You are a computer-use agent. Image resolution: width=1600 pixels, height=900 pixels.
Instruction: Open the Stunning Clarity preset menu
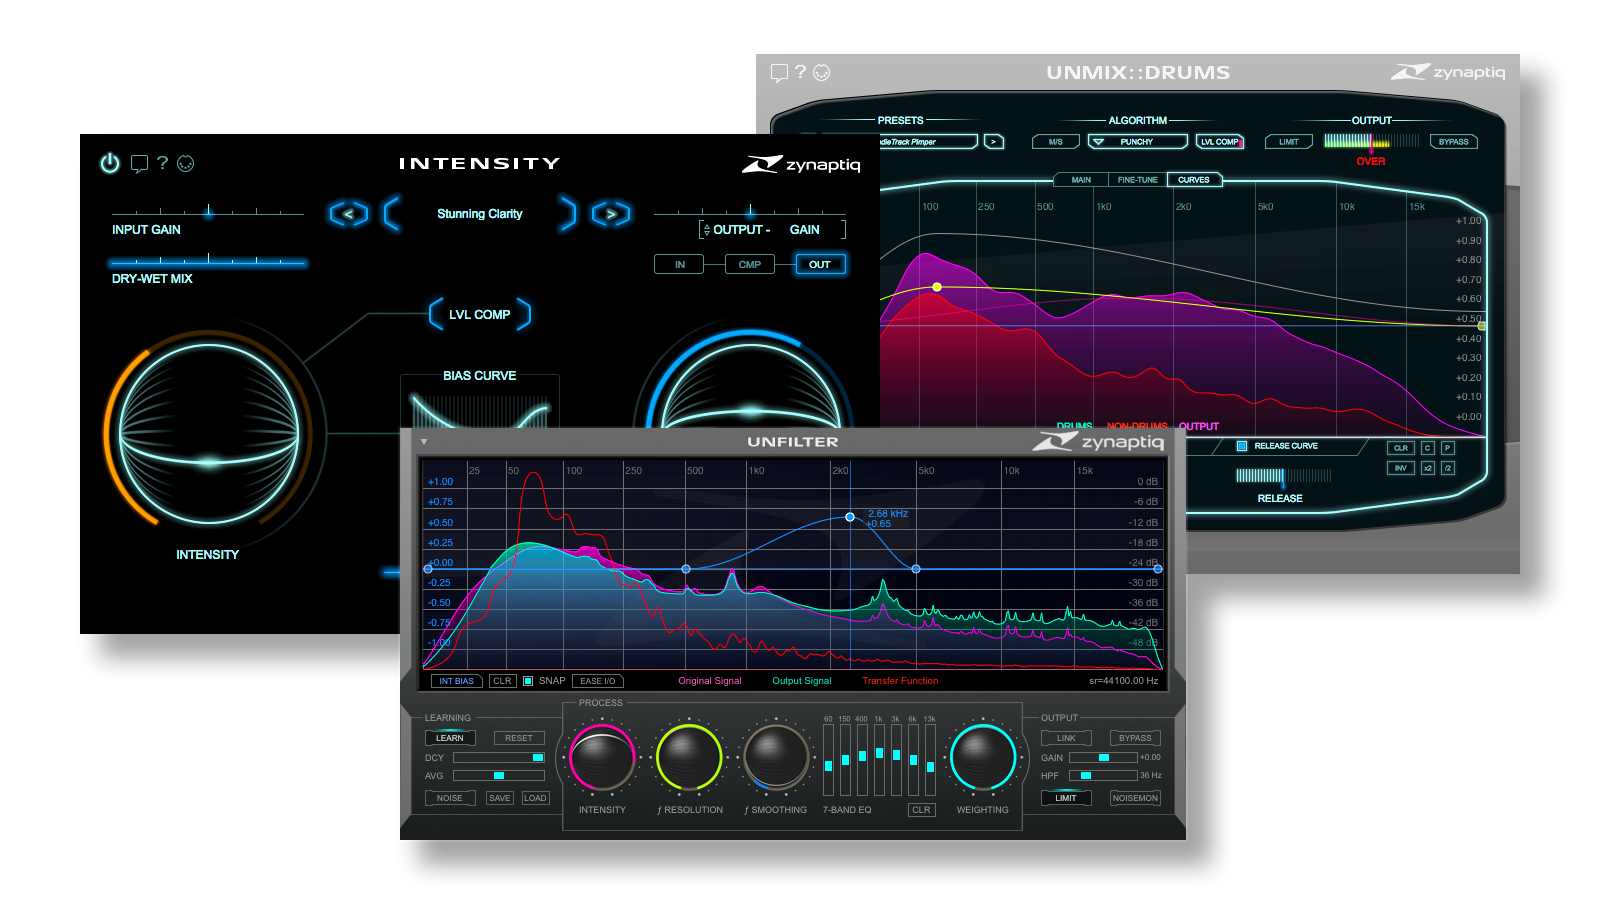pyautogui.click(x=480, y=214)
